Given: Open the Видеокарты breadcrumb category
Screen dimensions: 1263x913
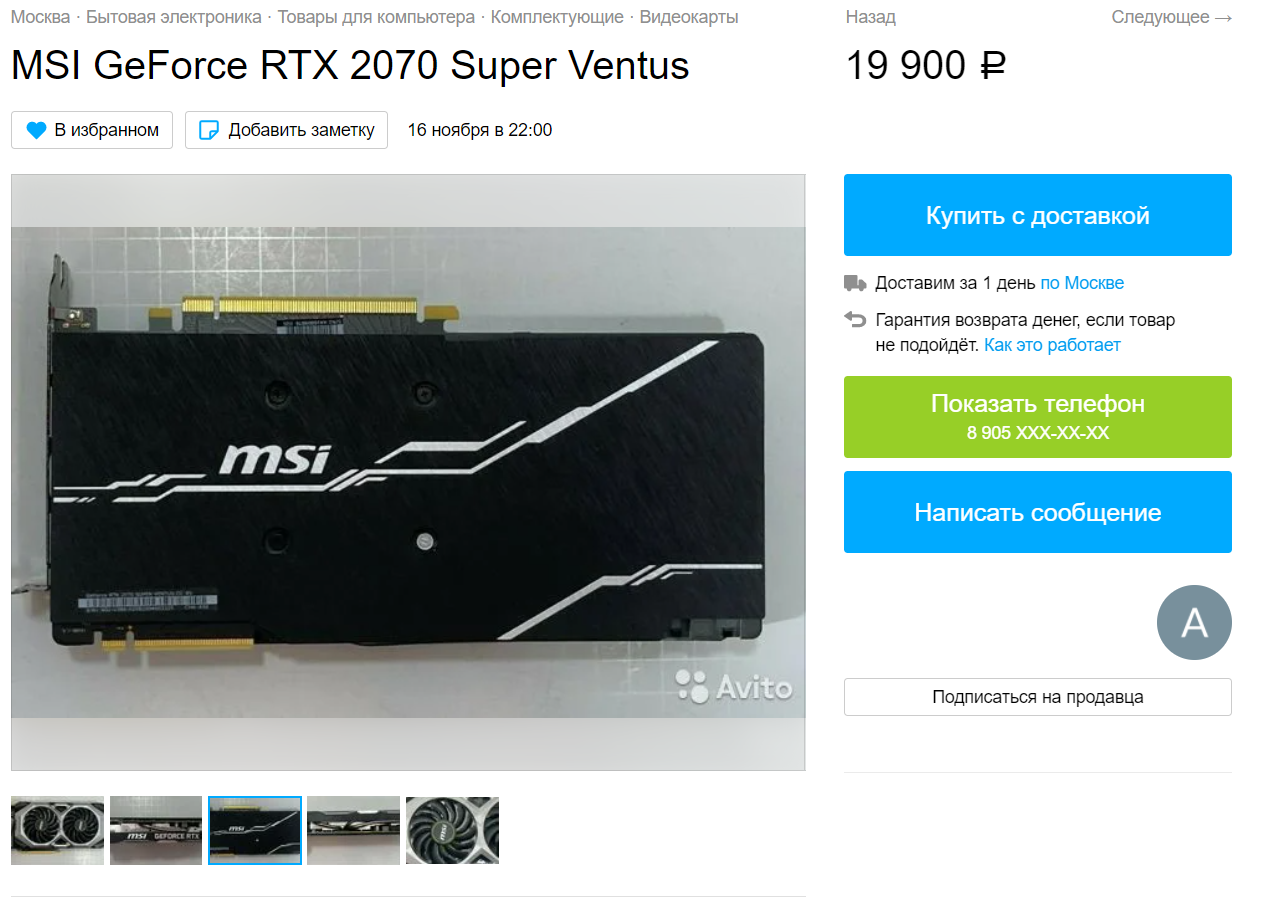Looking at the screenshot, I should [x=689, y=17].
